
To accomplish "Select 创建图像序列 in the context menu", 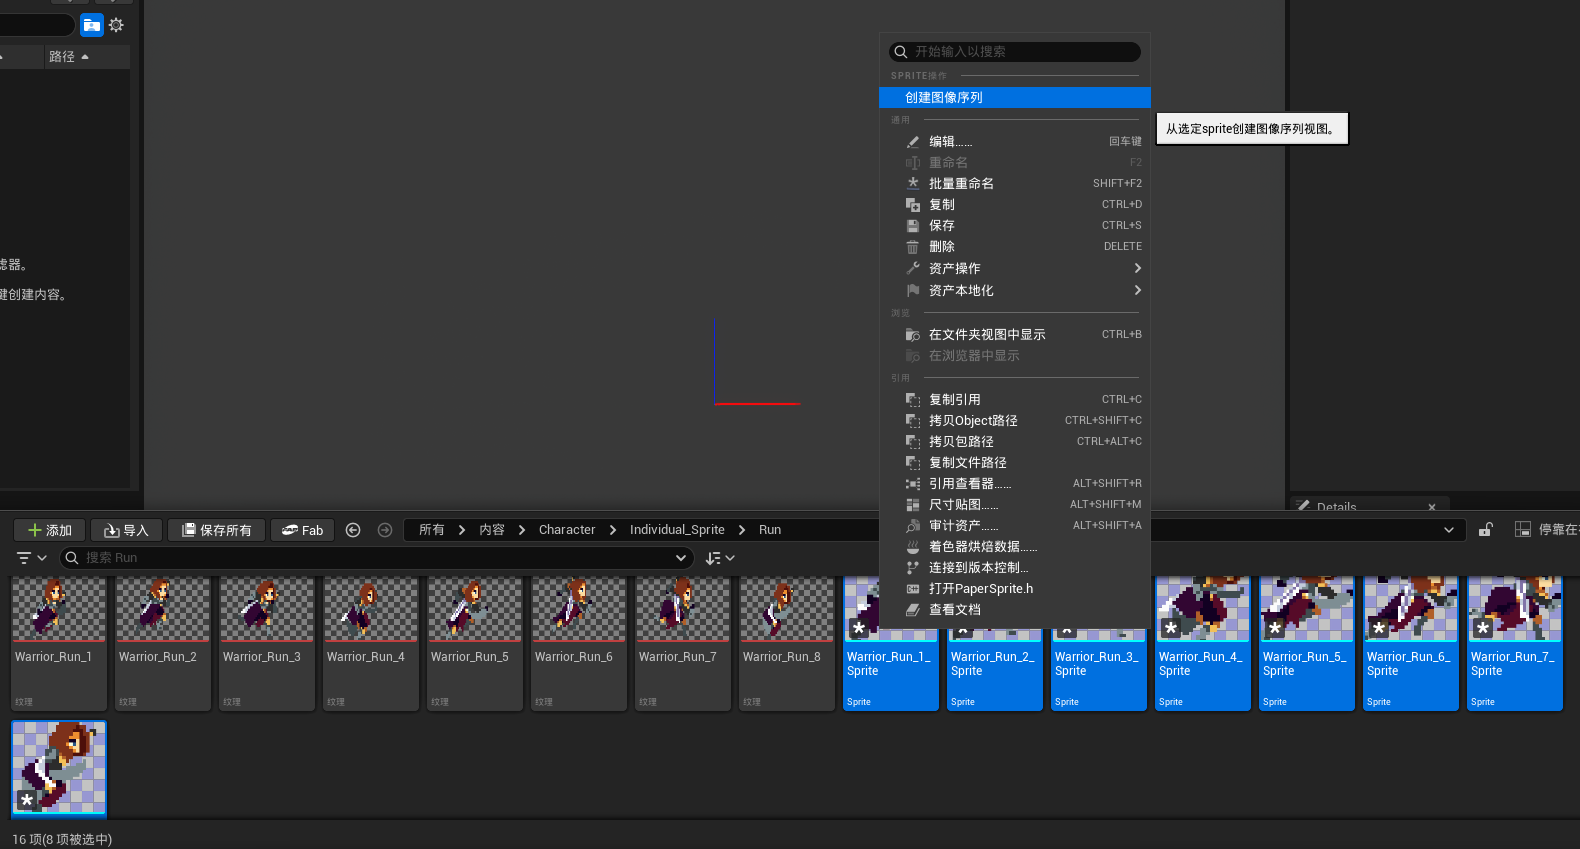I will 1014,97.
